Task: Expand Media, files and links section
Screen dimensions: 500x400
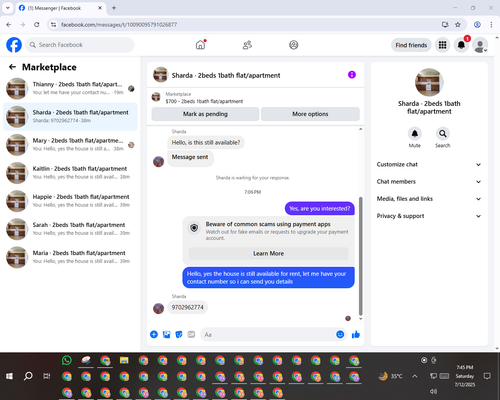Action: [429, 199]
